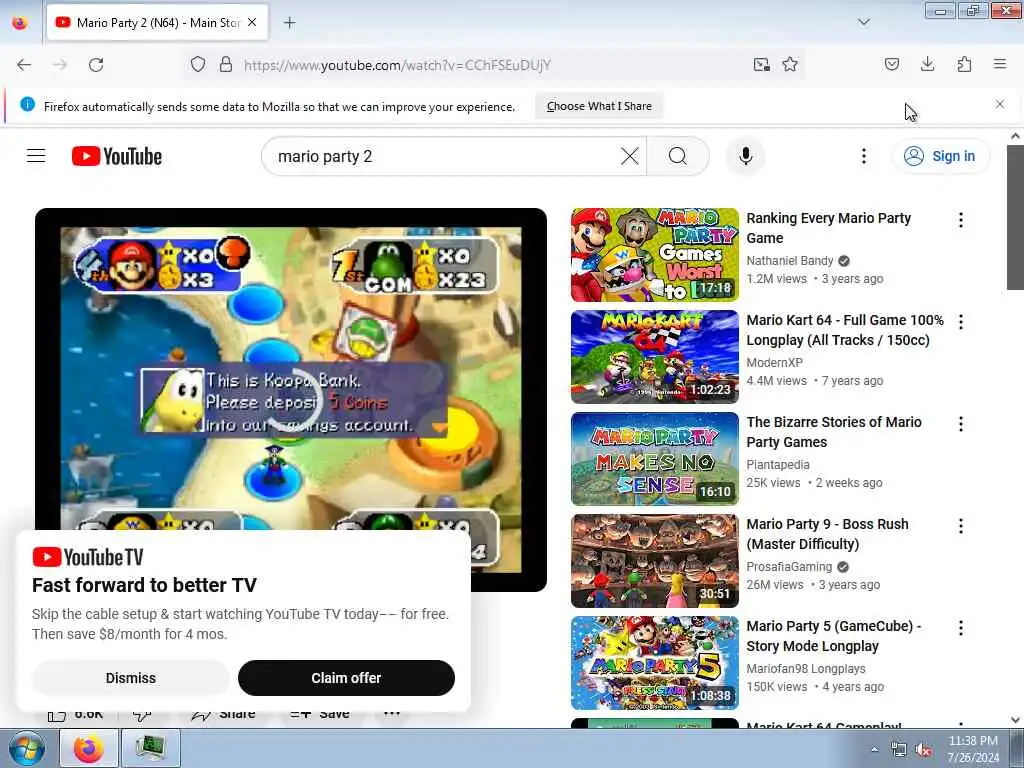Click the Sign in button
This screenshot has width=1024, height=768.
pyautogui.click(x=940, y=156)
